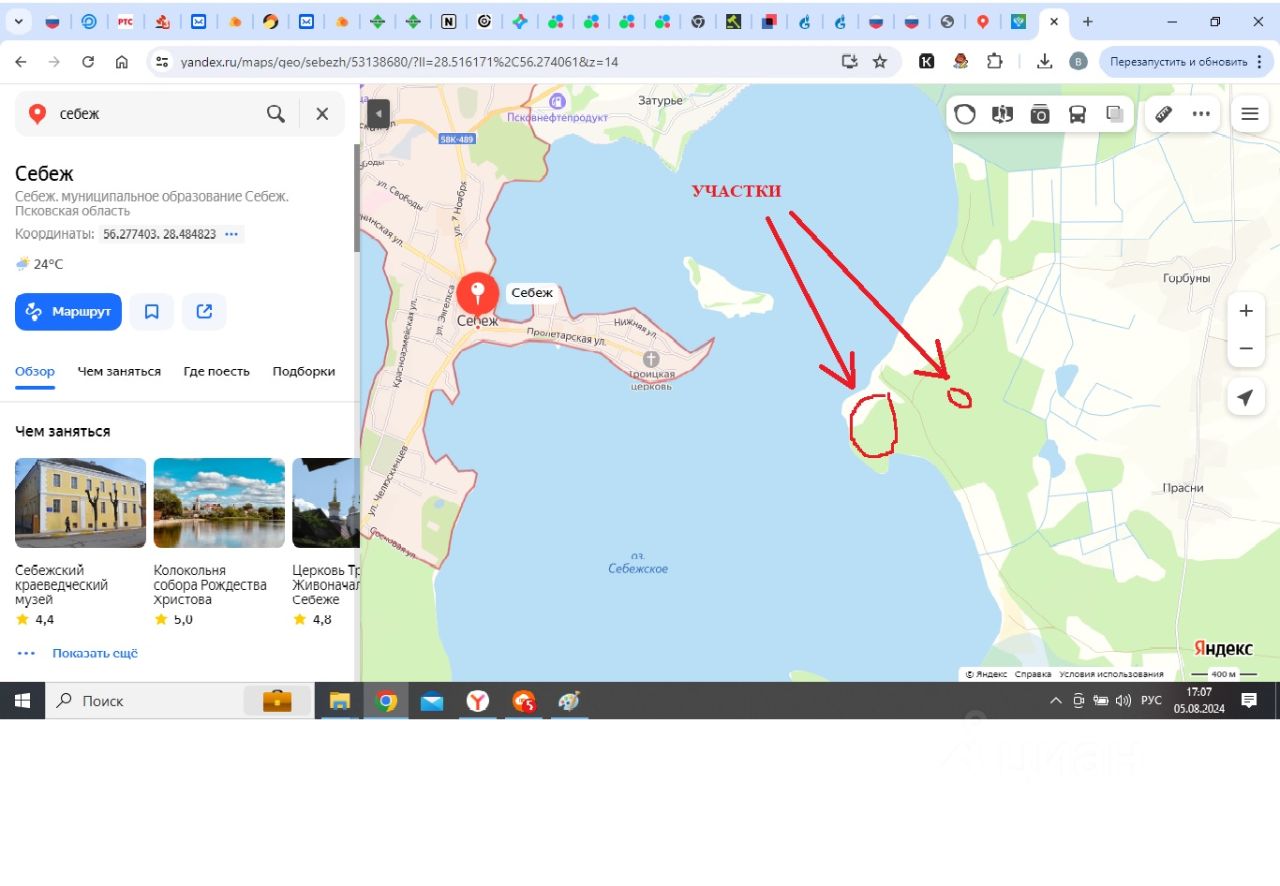Enable public transport bus layer
1280x886 pixels.
1077,114
